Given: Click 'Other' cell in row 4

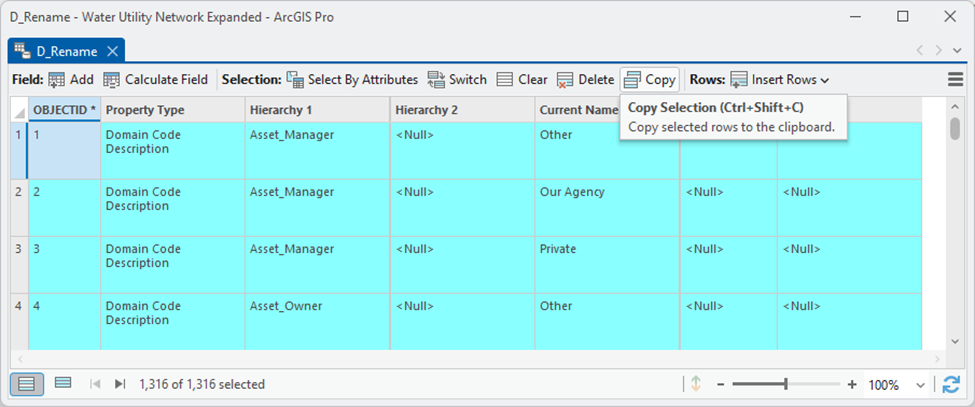Looking at the screenshot, I should tap(607, 321).
